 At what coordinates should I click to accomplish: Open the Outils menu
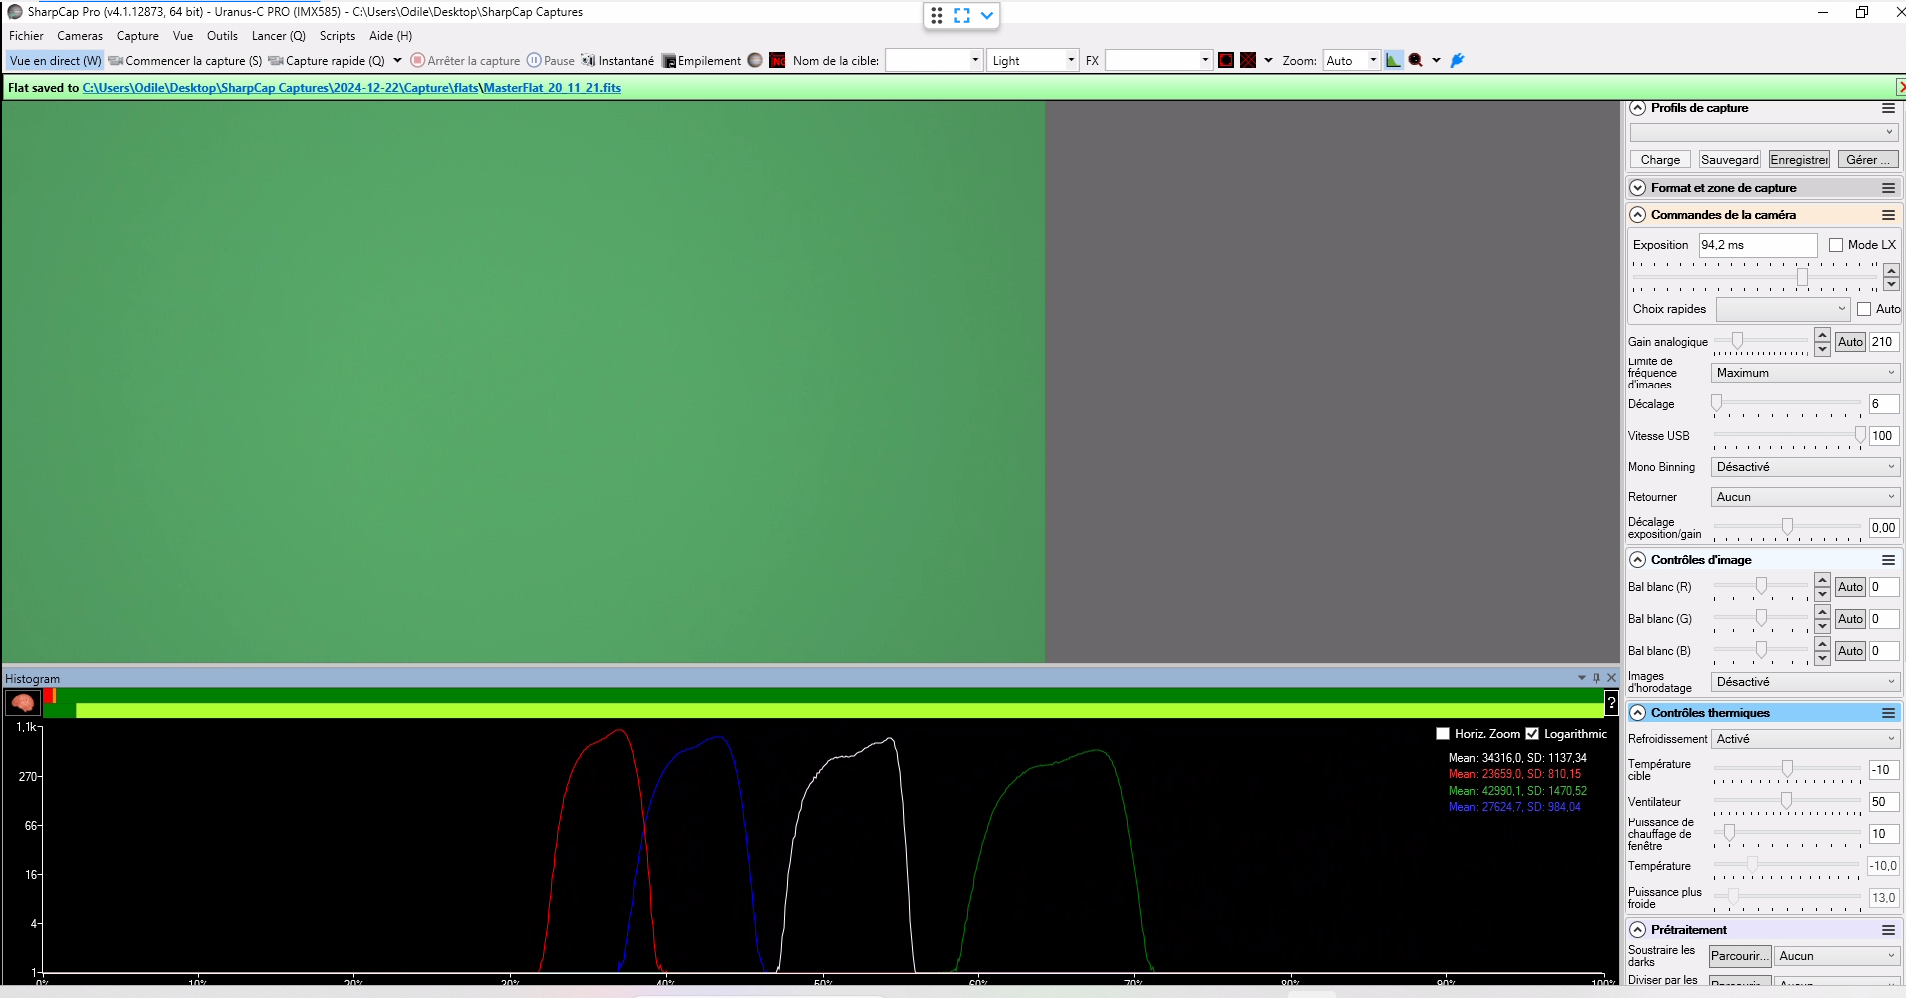pos(222,36)
